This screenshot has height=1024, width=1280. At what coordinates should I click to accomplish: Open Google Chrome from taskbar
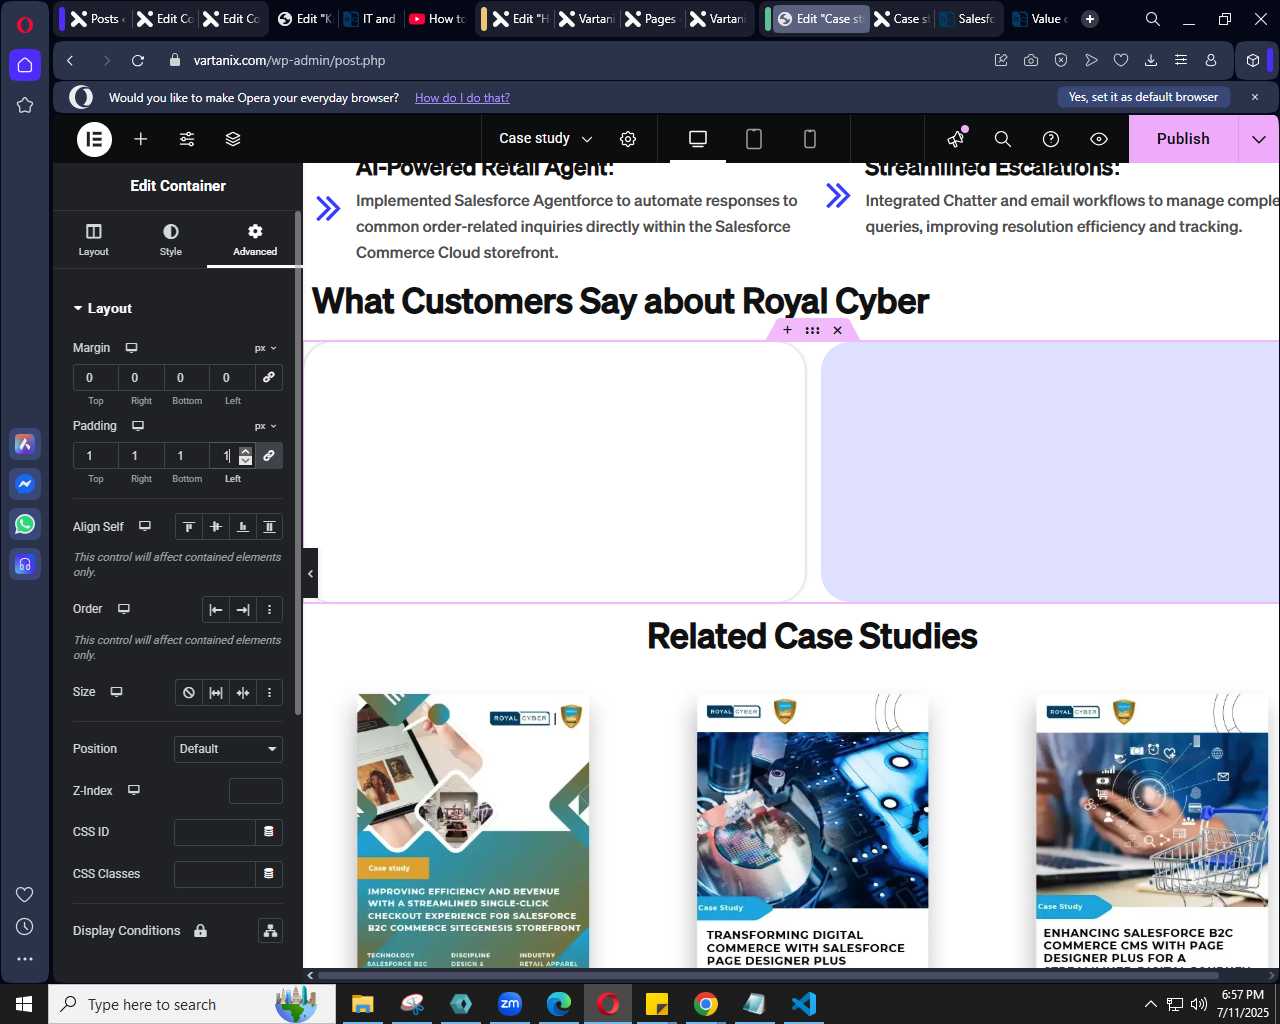pos(706,1004)
